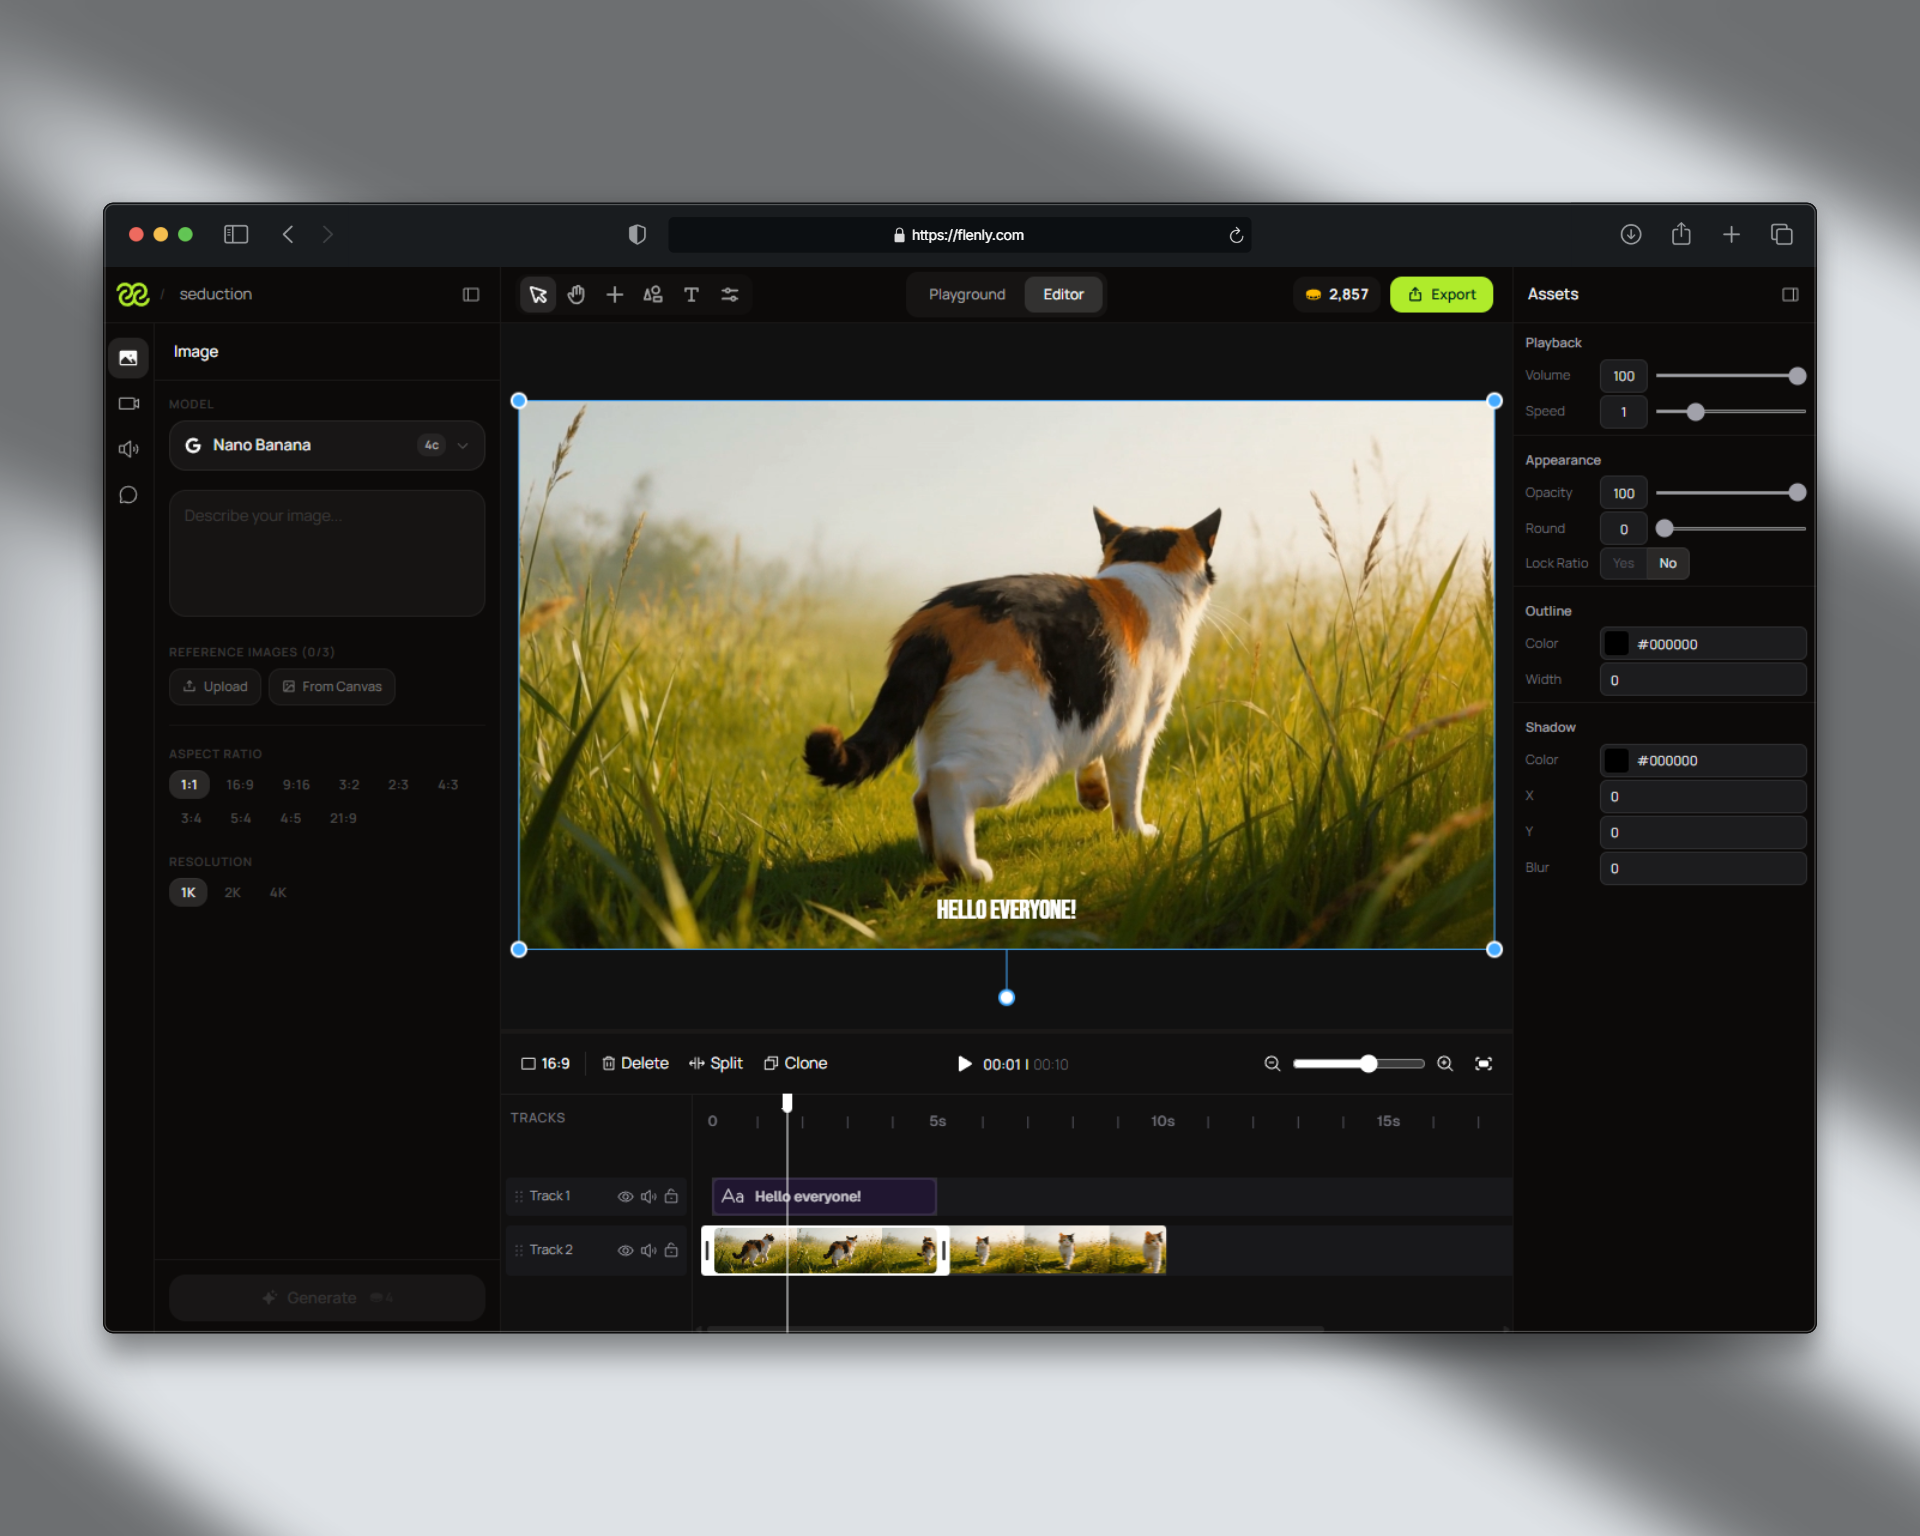Click the green Export button
Image resolution: width=1920 pixels, height=1536 pixels.
point(1441,294)
